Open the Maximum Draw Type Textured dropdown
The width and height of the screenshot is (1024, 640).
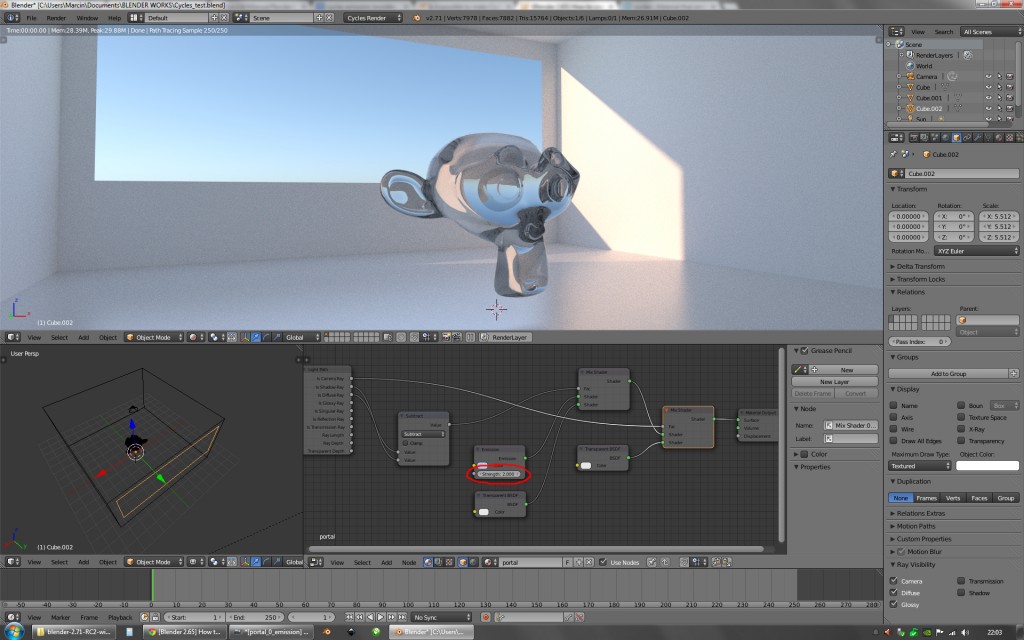click(919, 465)
